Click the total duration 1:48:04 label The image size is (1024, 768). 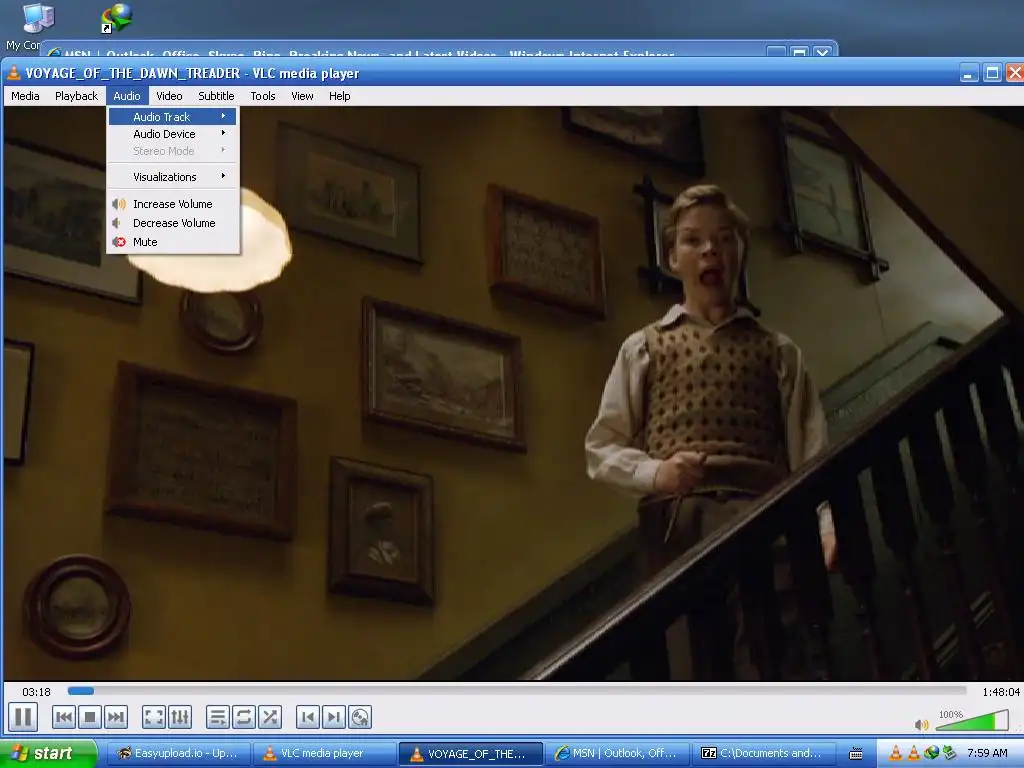1000,692
